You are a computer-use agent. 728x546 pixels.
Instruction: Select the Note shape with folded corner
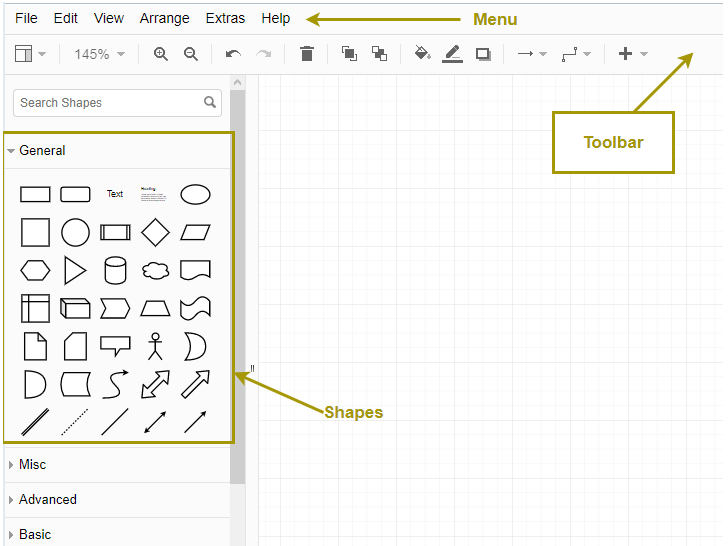tap(35, 346)
